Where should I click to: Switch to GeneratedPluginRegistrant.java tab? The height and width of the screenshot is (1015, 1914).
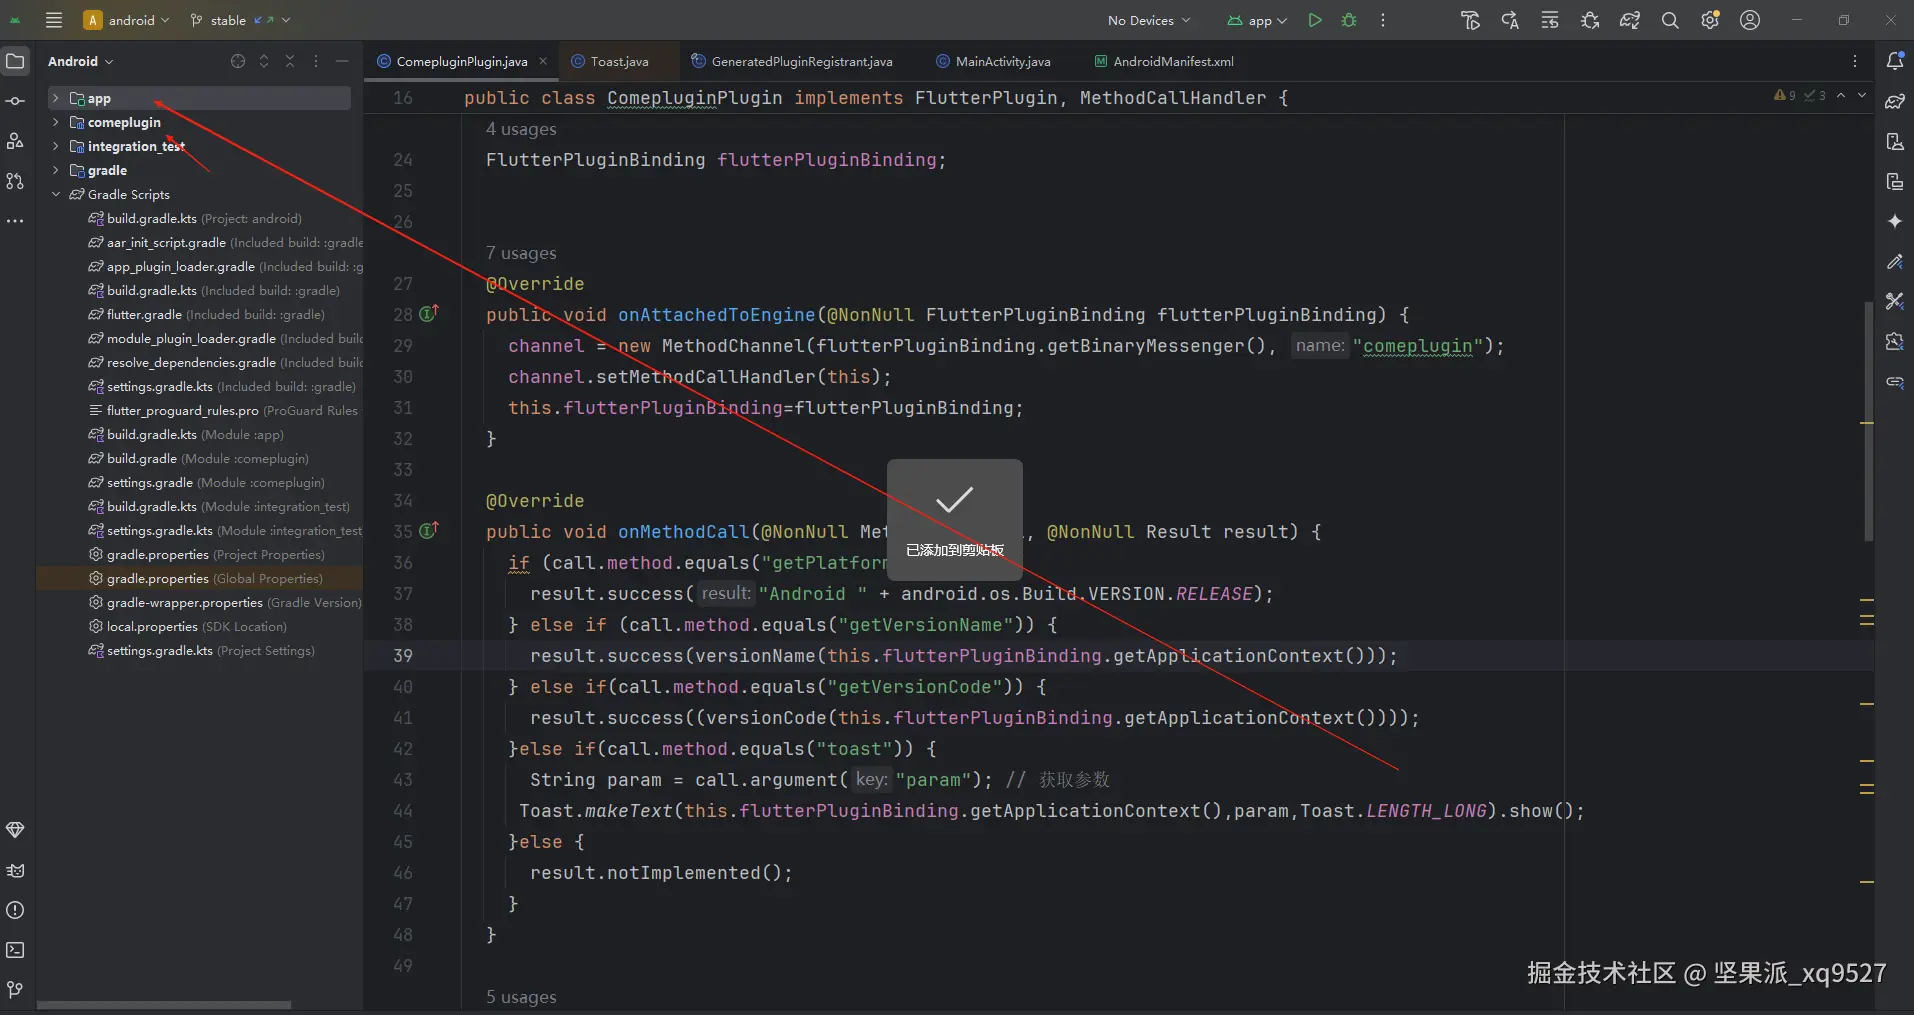click(792, 61)
